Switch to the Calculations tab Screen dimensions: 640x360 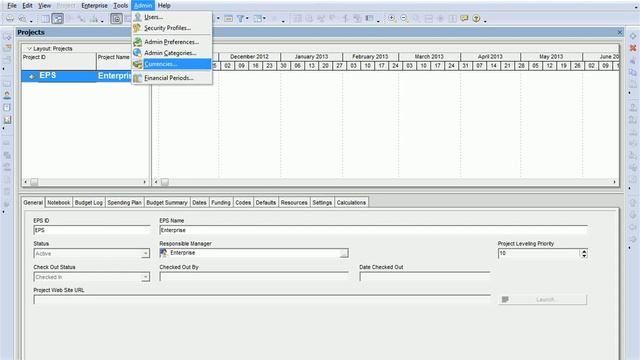pyautogui.click(x=351, y=202)
